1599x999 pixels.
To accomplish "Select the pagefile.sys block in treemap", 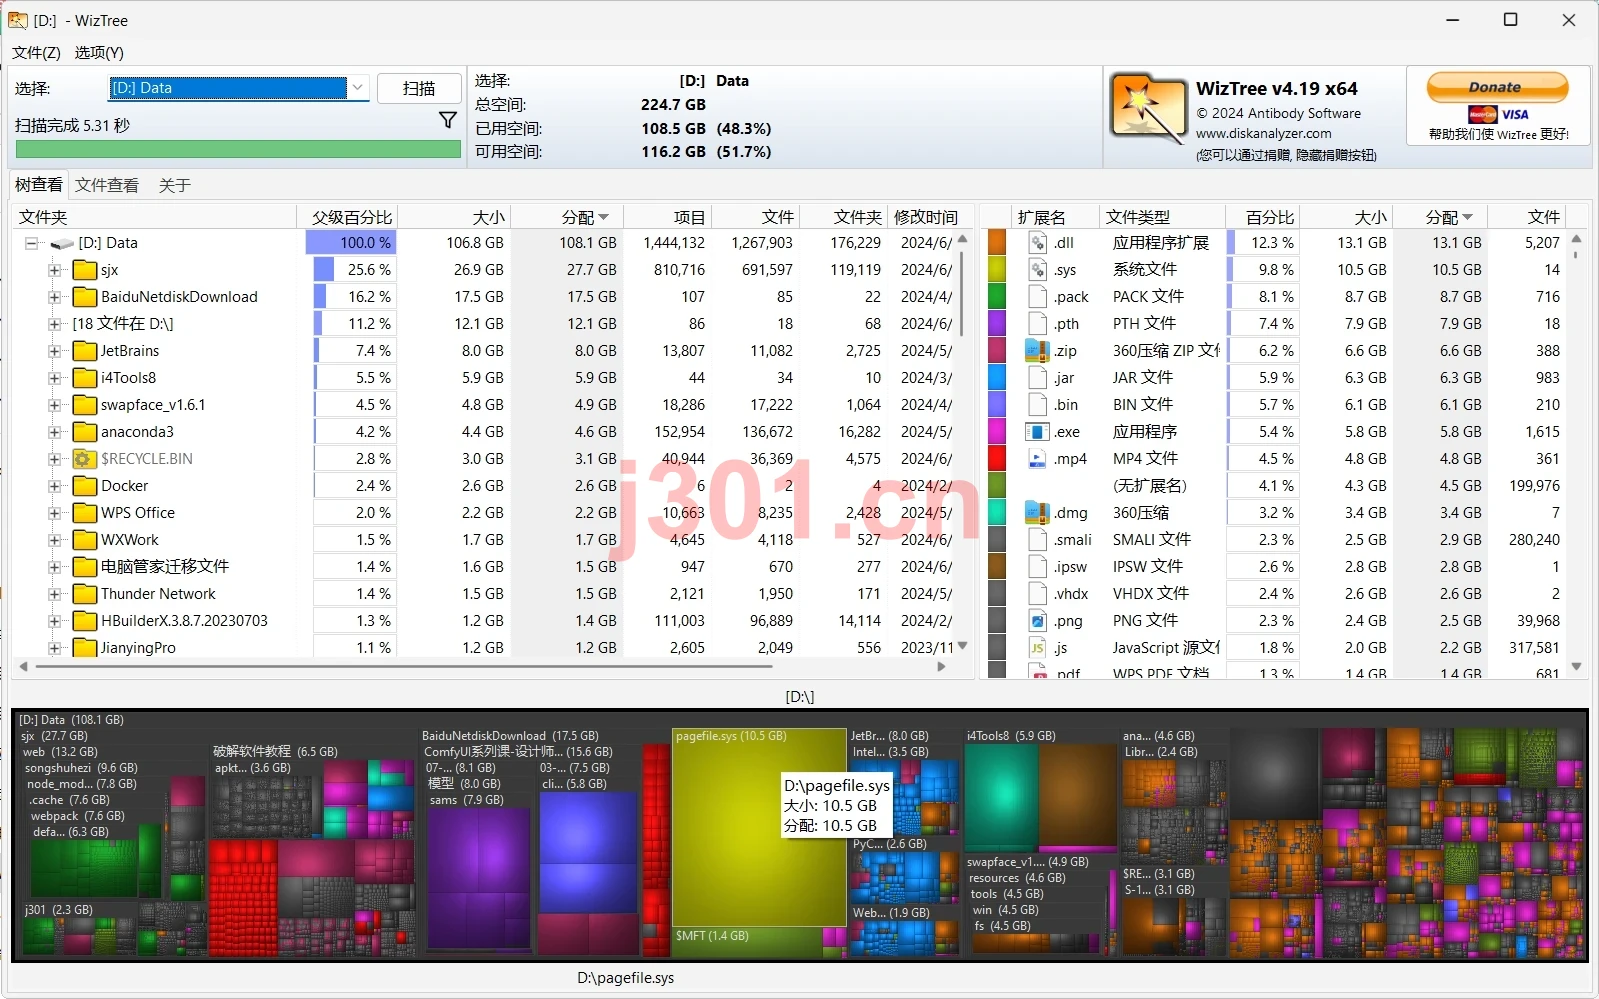I will (759, 828).
